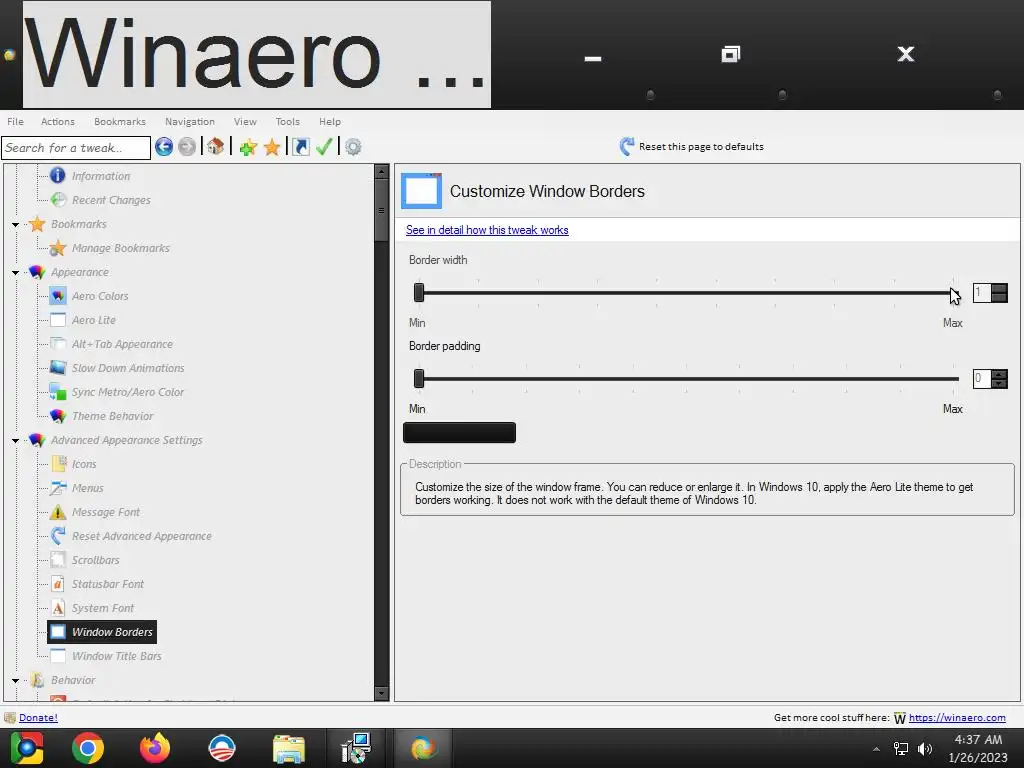Click the Alt+Tab Appearance icon
The width and height of the screenshot is (1024, 768).
(x=57, y=344)
